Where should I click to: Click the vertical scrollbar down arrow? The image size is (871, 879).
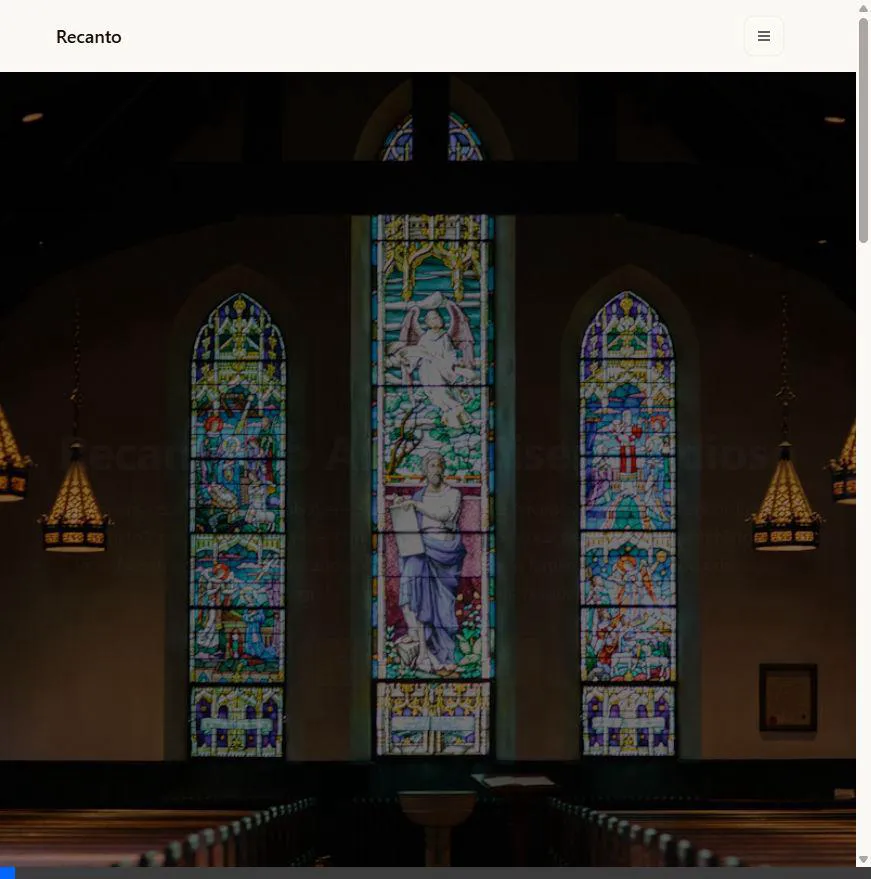pyautogui.click(x=864, y=859)
